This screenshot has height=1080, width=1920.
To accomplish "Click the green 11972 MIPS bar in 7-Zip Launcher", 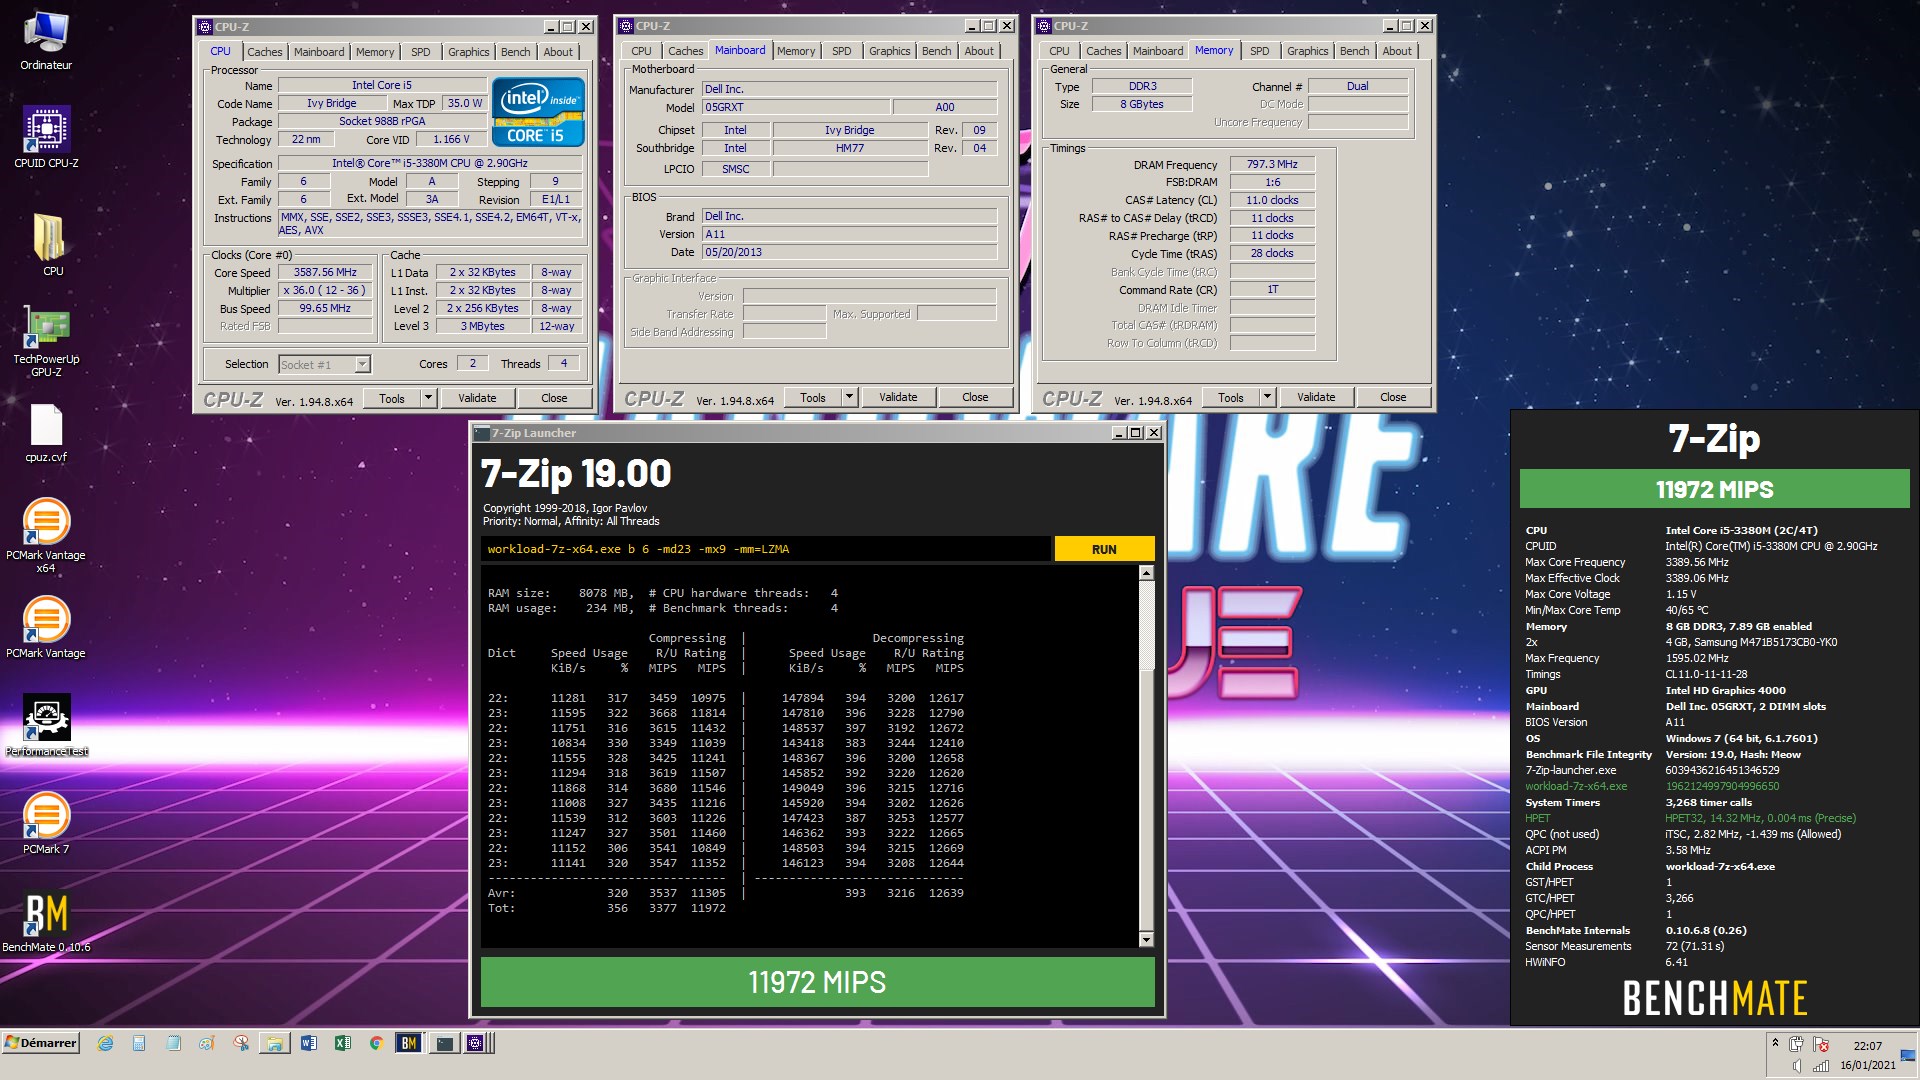I will tap(817, 982).
